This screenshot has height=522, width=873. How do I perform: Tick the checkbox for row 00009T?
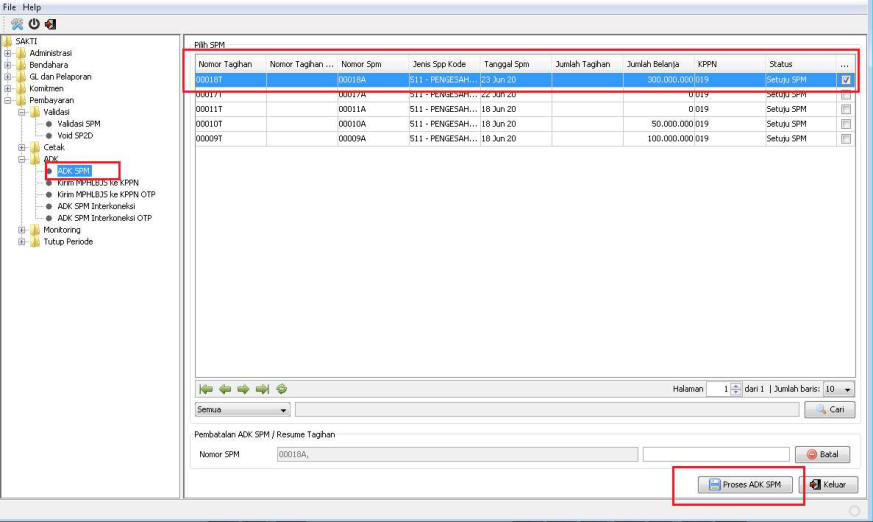tap(846, 139)
